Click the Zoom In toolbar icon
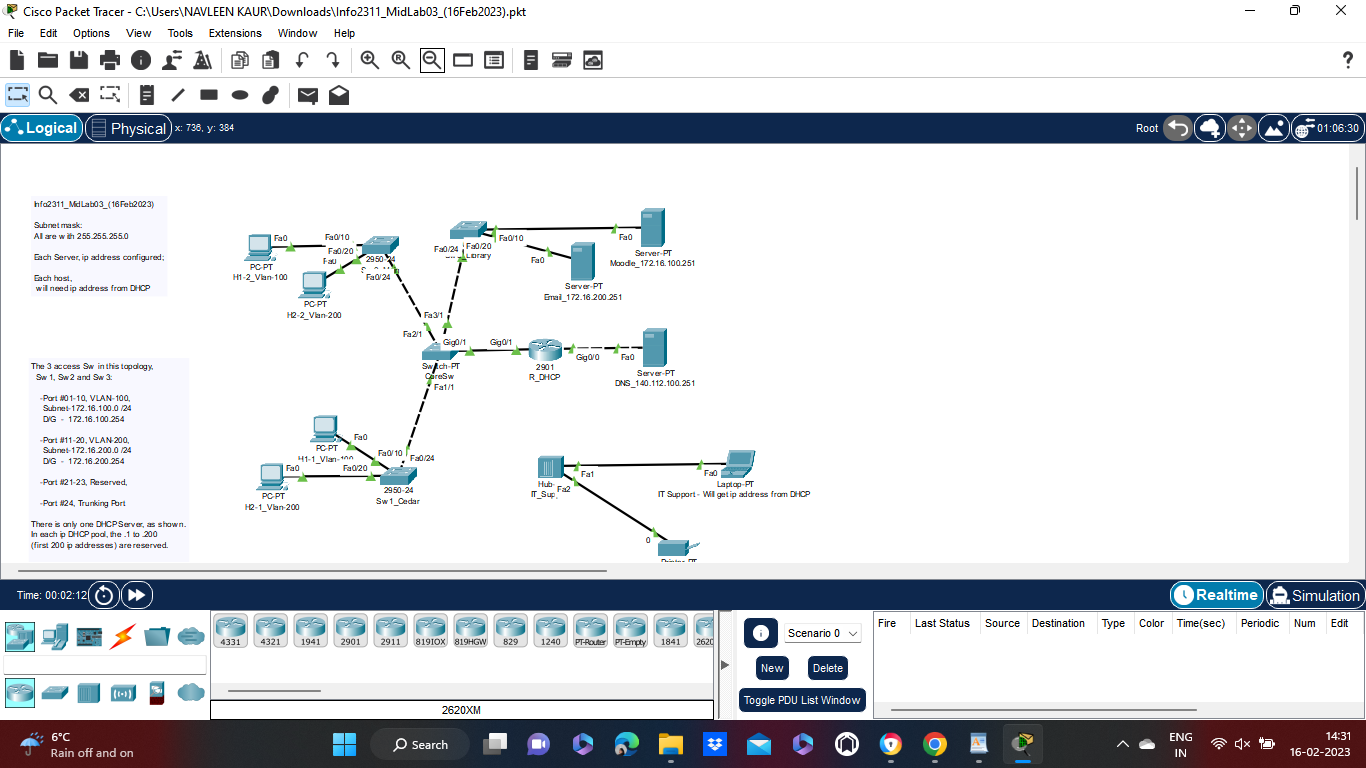Image resolution: width=1366 pixels, height=768 pixels. (x=369, y=60)
